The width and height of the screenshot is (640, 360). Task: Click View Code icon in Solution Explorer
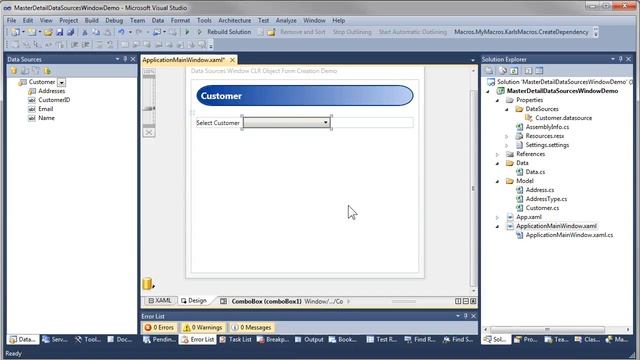pyautogui.click(x=528, y=71)
